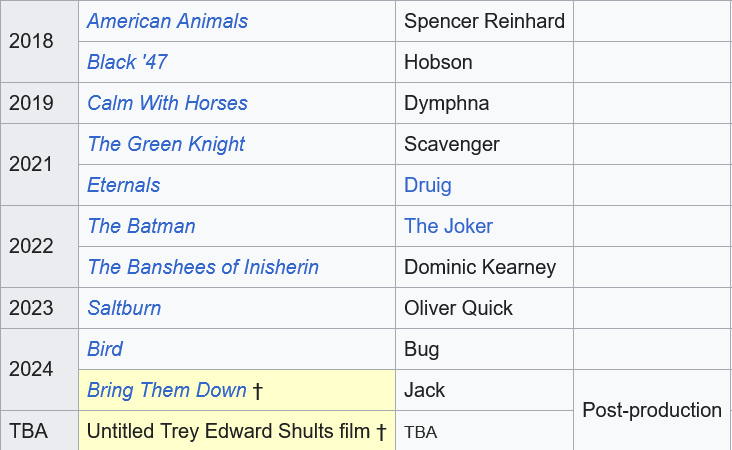
Task: Select the Spencer Reinhard role cell
Action: [484, 21]
